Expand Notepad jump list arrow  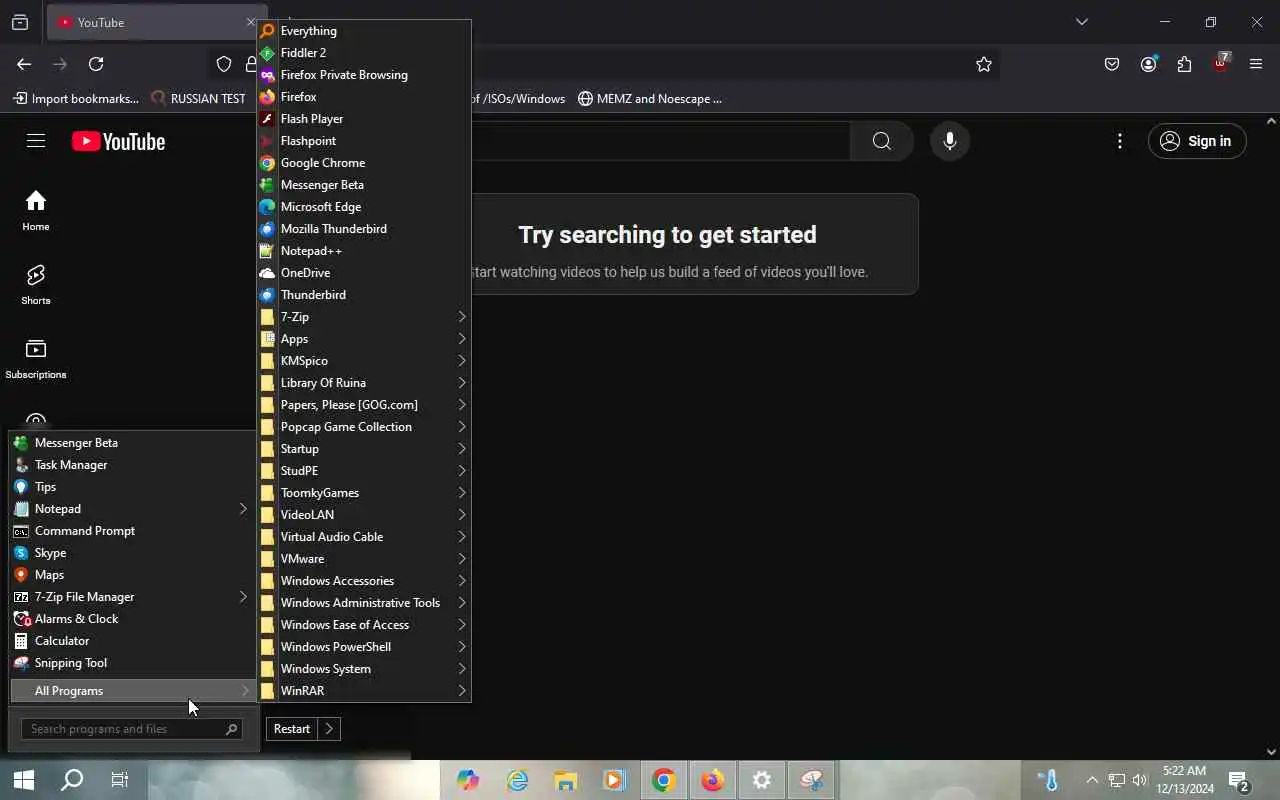click(243, 509)
